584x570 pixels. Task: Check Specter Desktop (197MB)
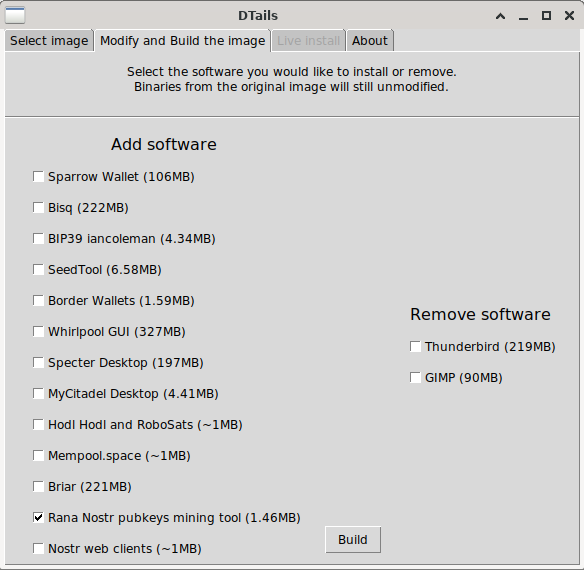[38, 362]
